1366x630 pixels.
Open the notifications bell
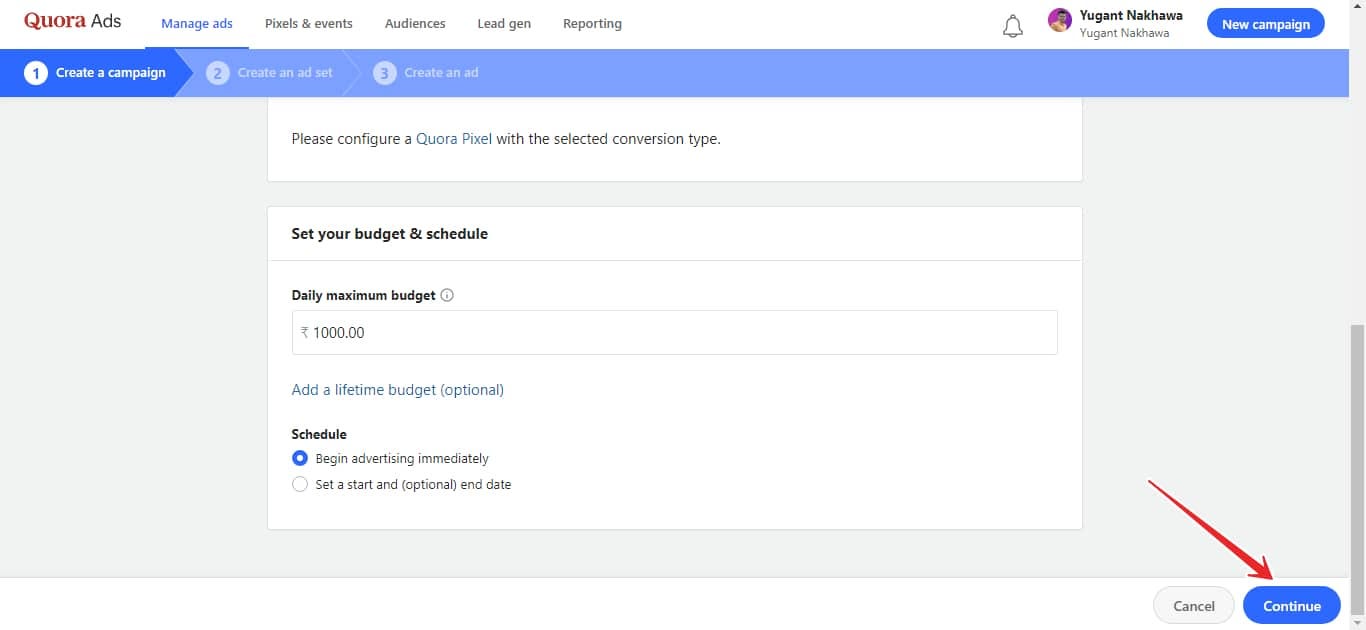tap(1013, 25)
